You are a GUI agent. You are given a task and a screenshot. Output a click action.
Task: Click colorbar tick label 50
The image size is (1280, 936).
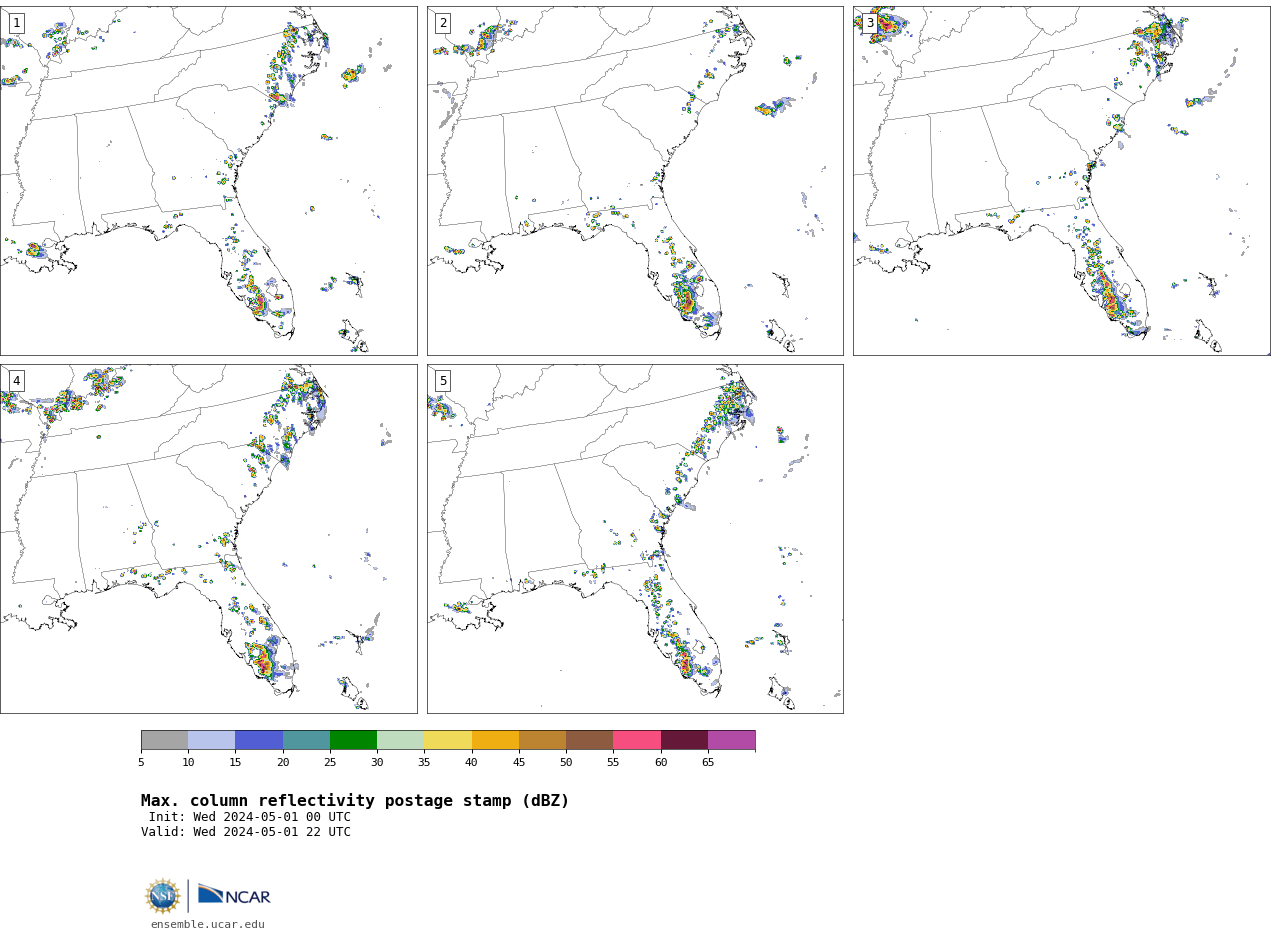(566, 763)
